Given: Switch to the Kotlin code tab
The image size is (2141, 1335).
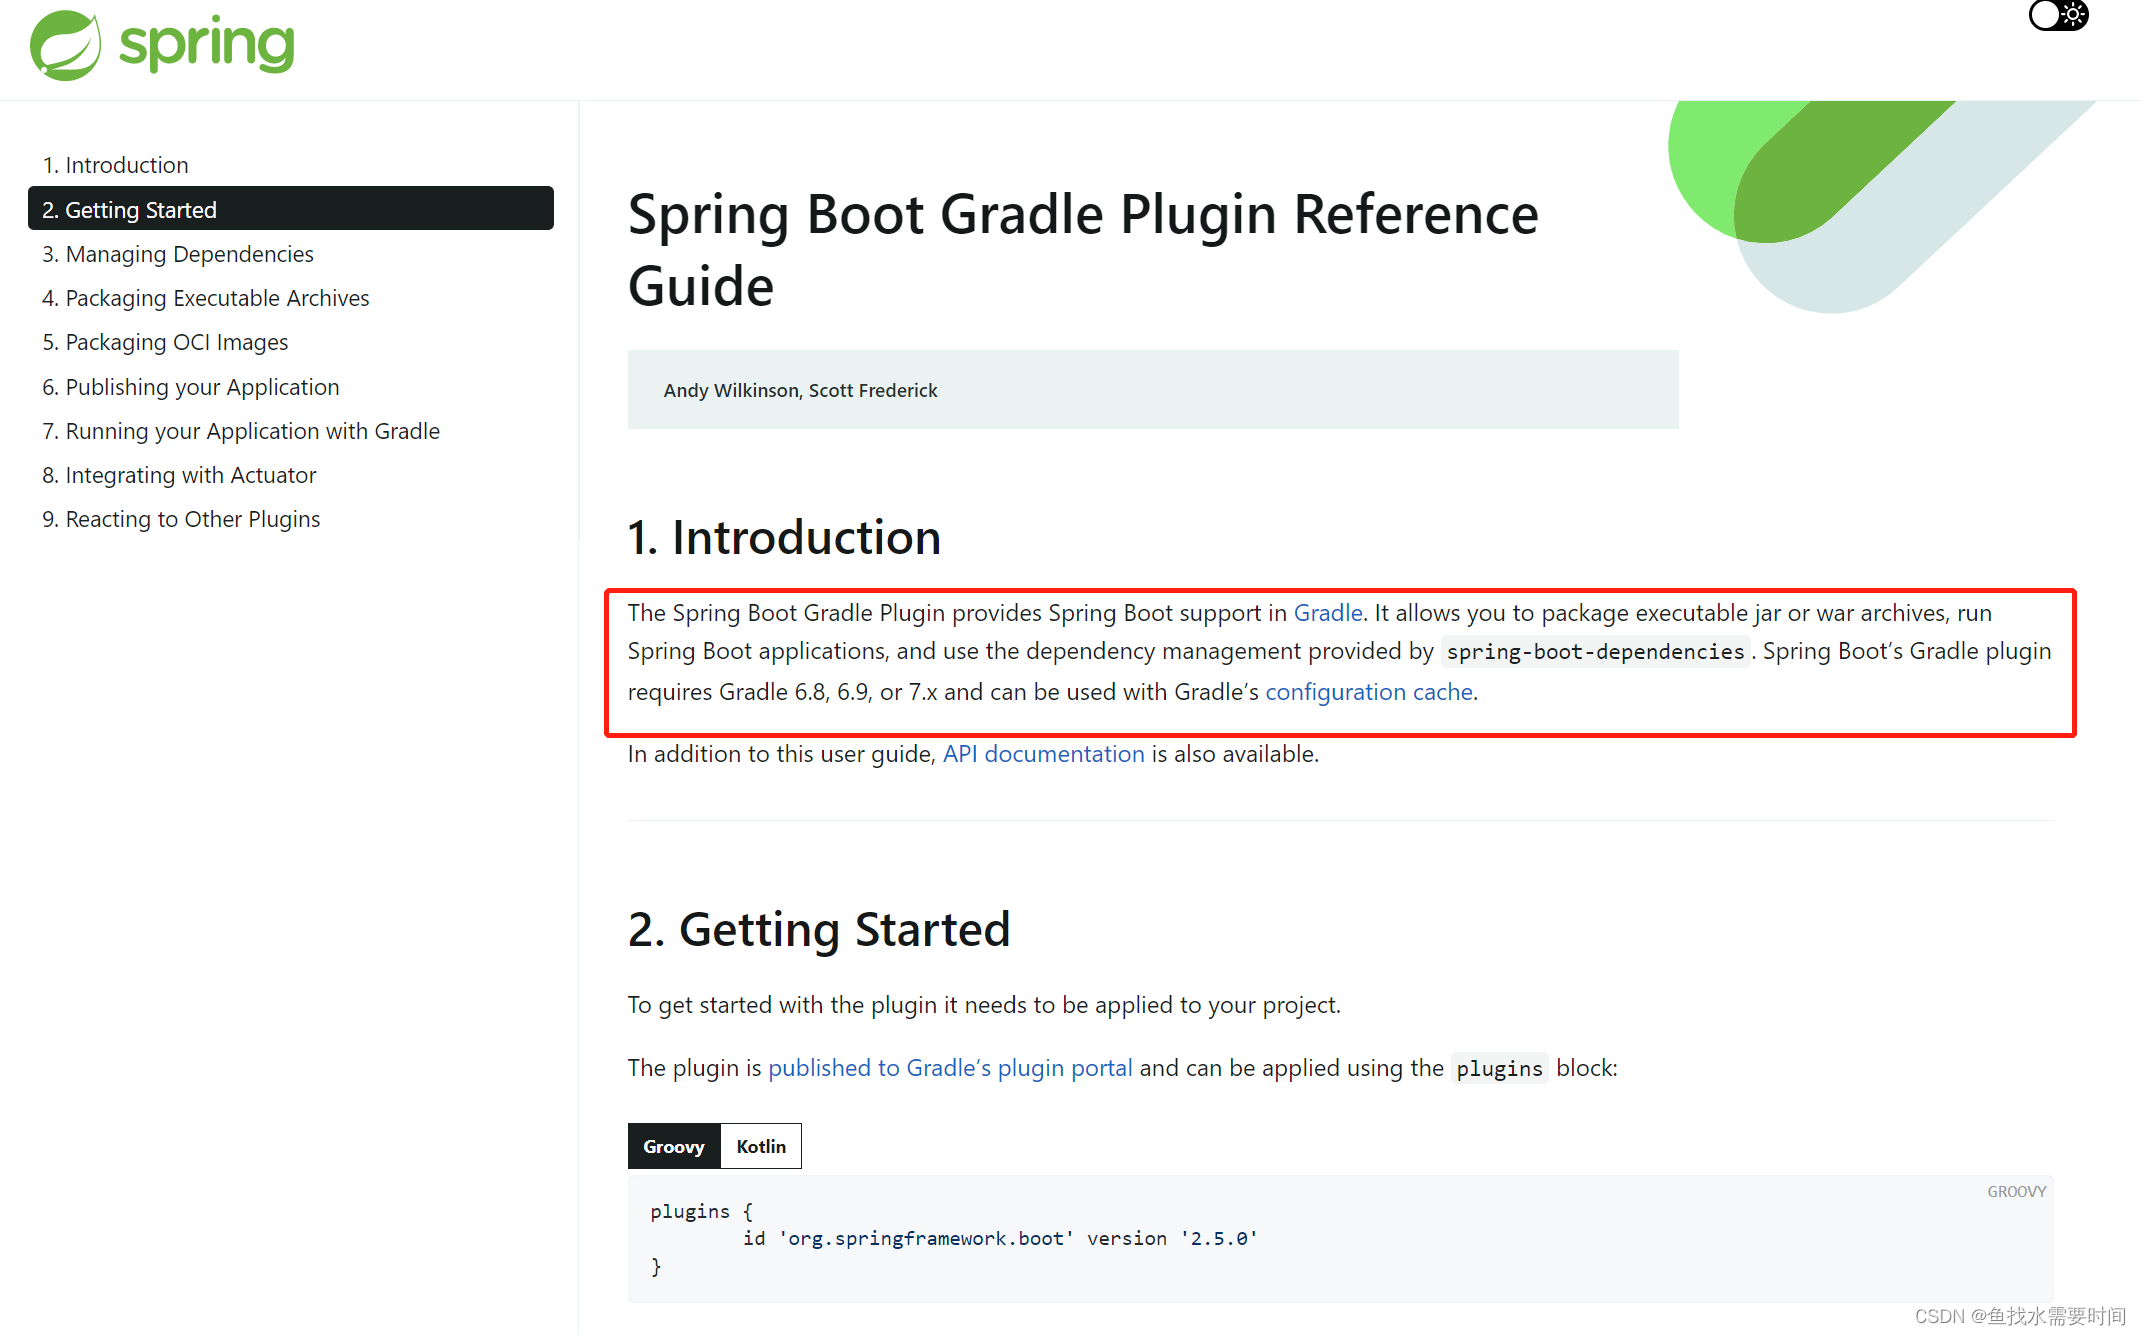Looking at the screenshot, I should pyautogui.click(x=760, y=1146).
